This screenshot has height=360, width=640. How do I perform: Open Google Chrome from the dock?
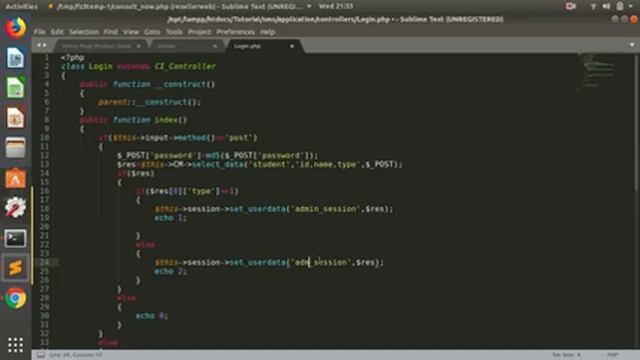(x=16, y=298)
